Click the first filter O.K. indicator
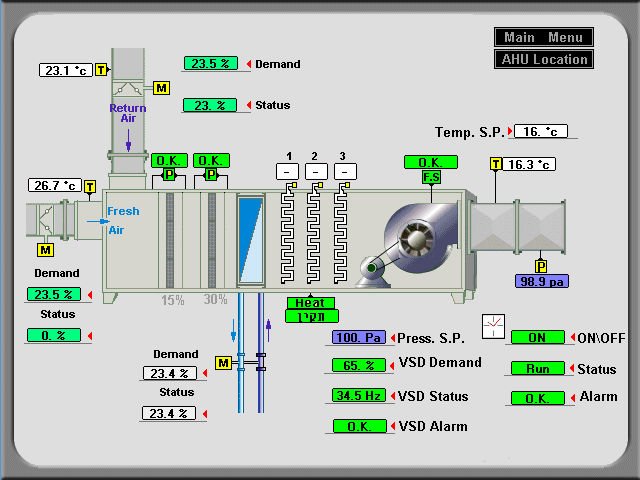This screenshot has height=480, width=640. [x=169, y=161]
